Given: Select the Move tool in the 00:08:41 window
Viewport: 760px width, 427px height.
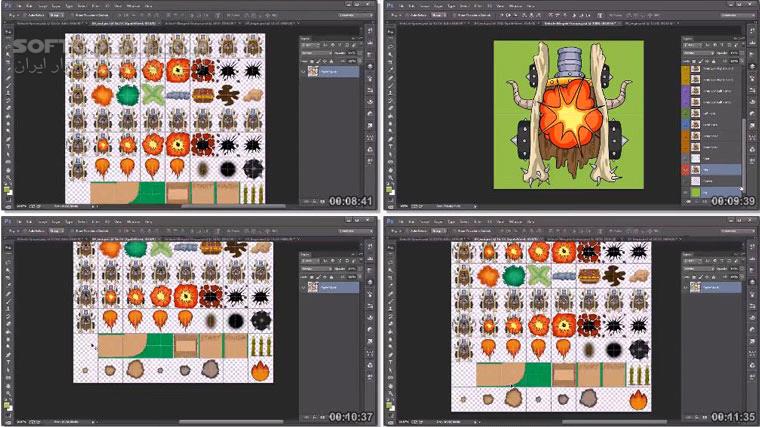Looking at the screenshot, I should pyautogui.click(x=8, y=32).
